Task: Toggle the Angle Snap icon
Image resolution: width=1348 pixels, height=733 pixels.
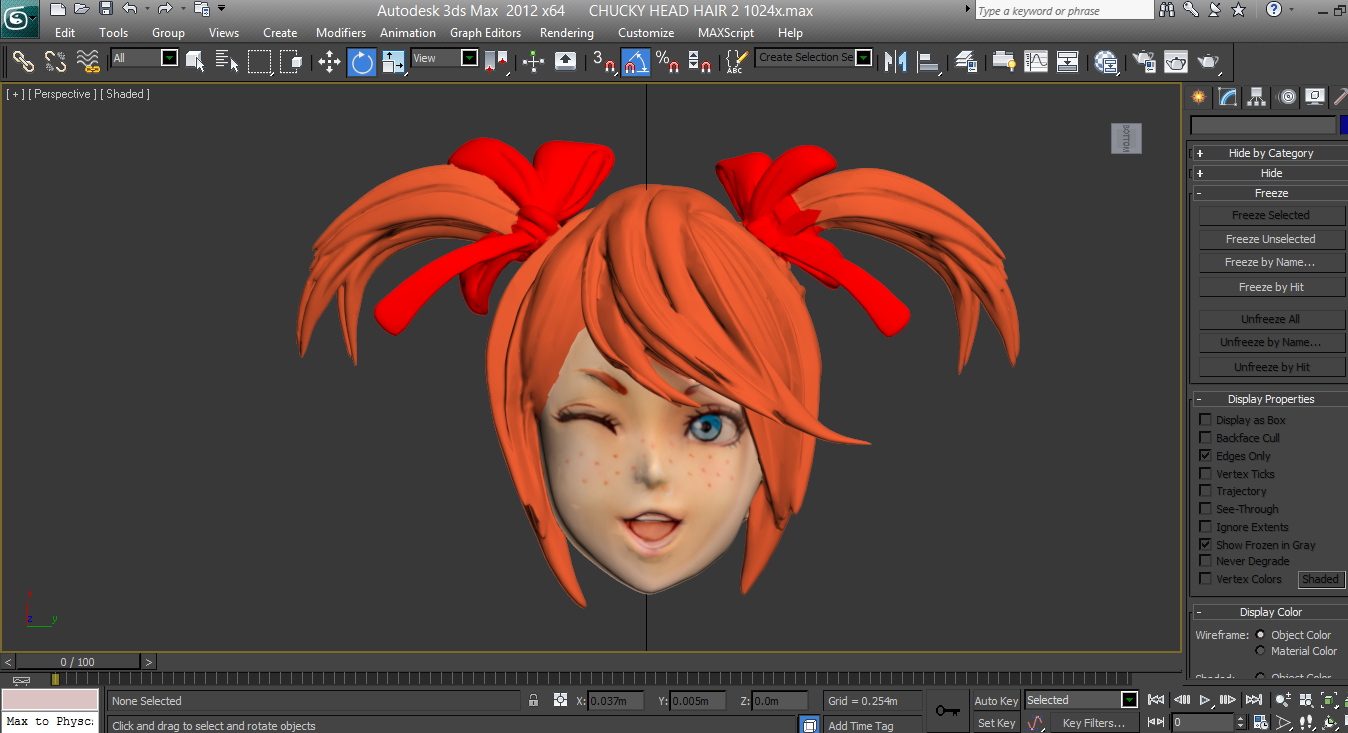Action: point(635,62)
